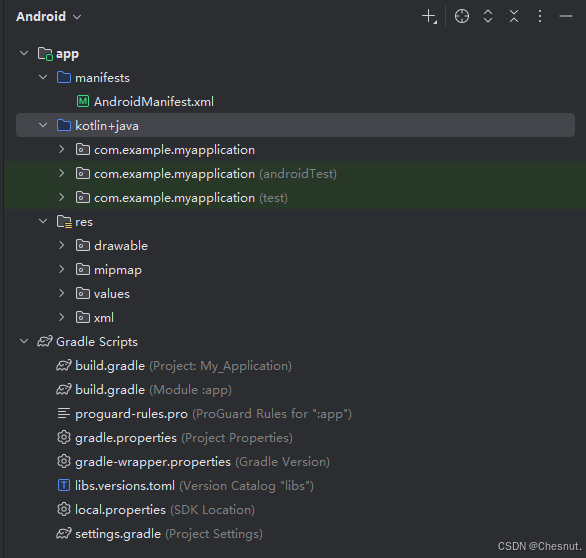Click the Gradle Scripts elephant icon
This screenshot has height=558, width=586.
click(x=45, y=341)
